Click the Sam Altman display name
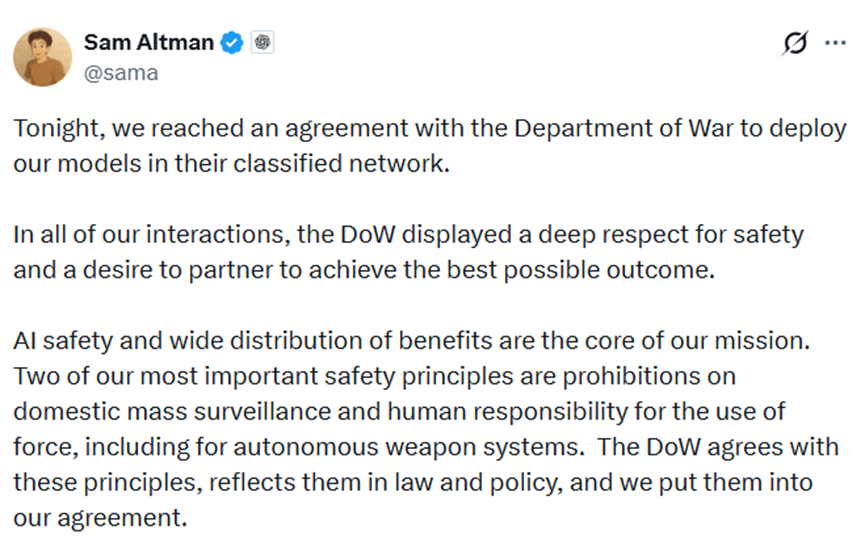The height and width of the screenshot is (551, 865). (x=149, y=42)
